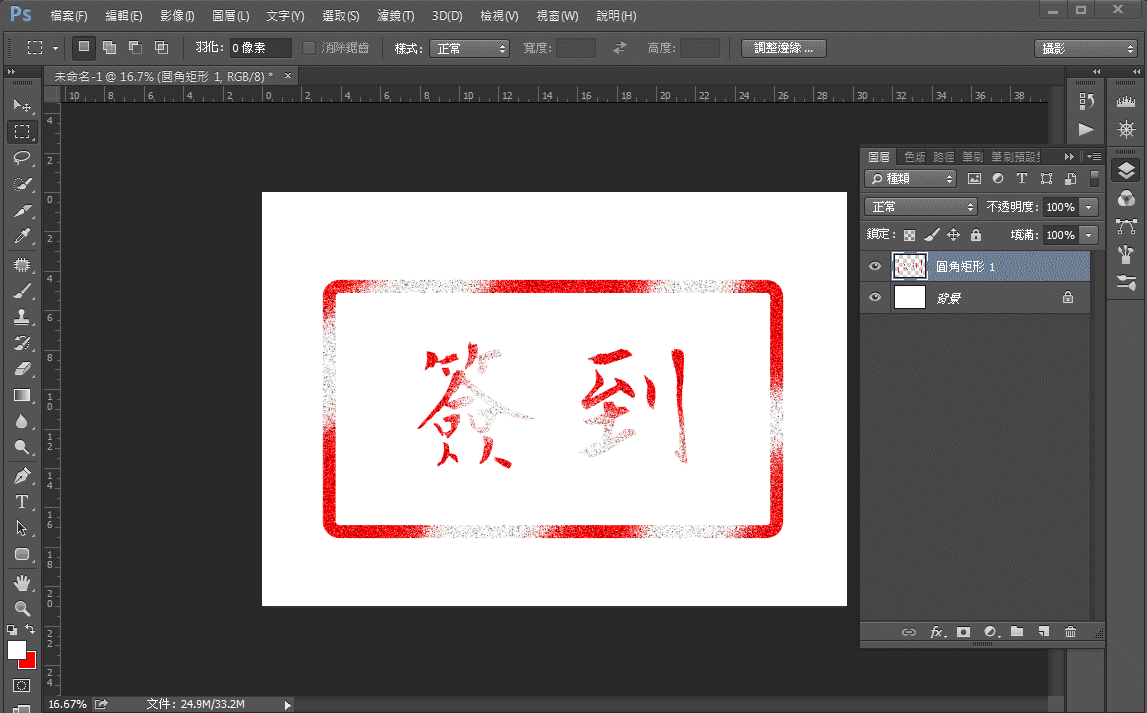The image size is (1147, 713).
Task: Open the Actions panel play icon
Action: 1086,130
